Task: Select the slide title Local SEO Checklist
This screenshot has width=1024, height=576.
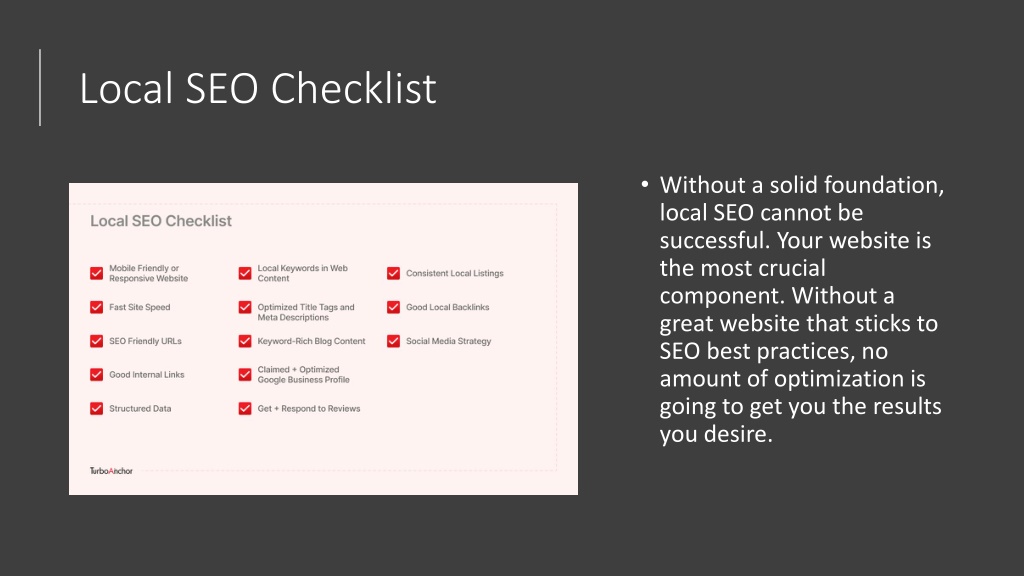Action: [x=258, y=88]
